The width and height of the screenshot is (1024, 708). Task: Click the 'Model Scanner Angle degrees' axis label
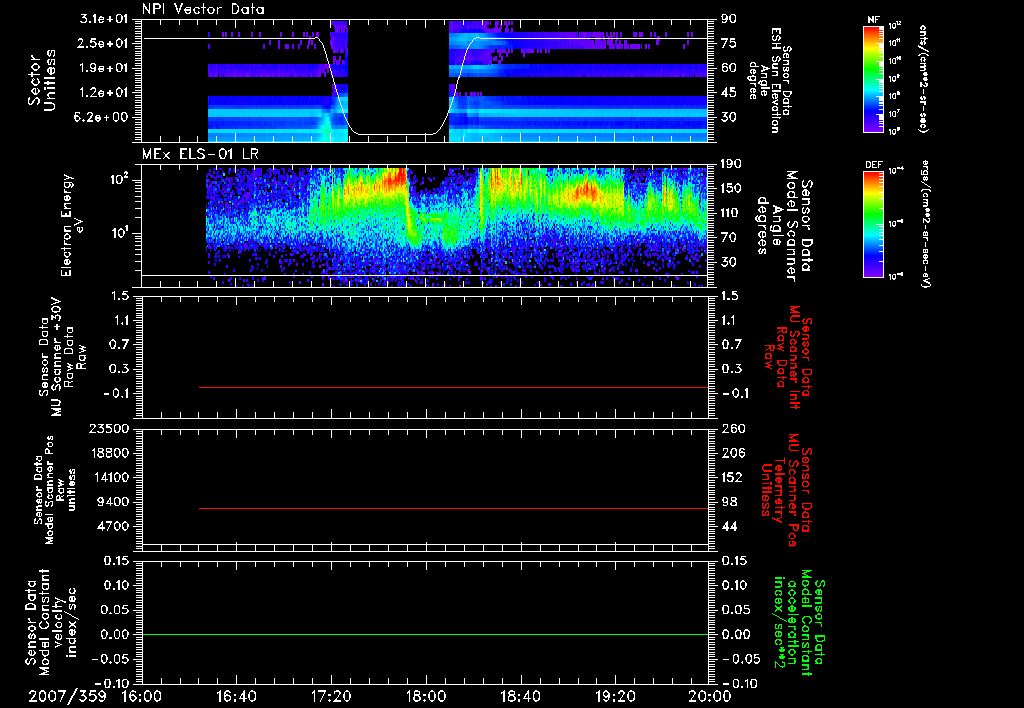[784, 225]
